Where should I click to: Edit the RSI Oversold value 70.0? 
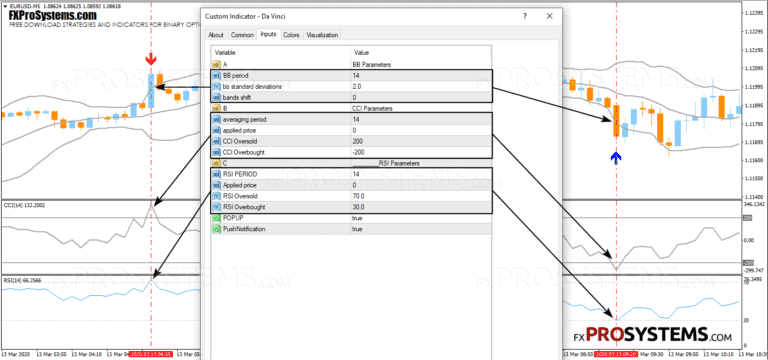[x=420, y=196]
